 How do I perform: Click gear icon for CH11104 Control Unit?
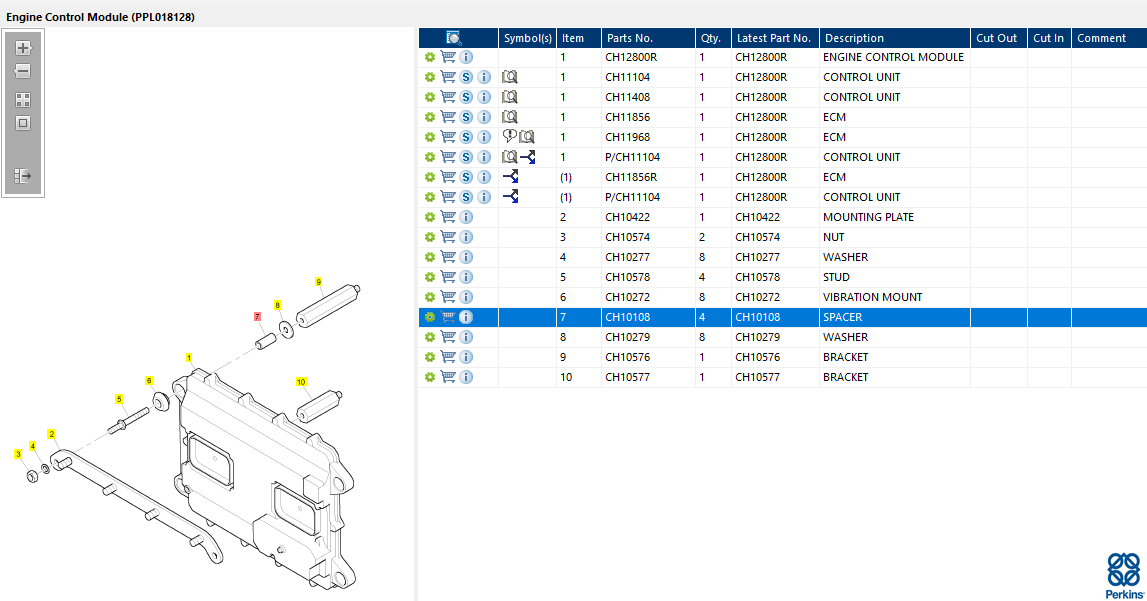(x=429, y=77)
